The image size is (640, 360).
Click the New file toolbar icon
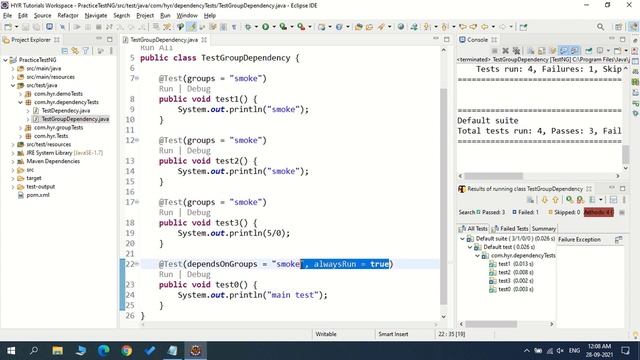click(x=8, y=27)
